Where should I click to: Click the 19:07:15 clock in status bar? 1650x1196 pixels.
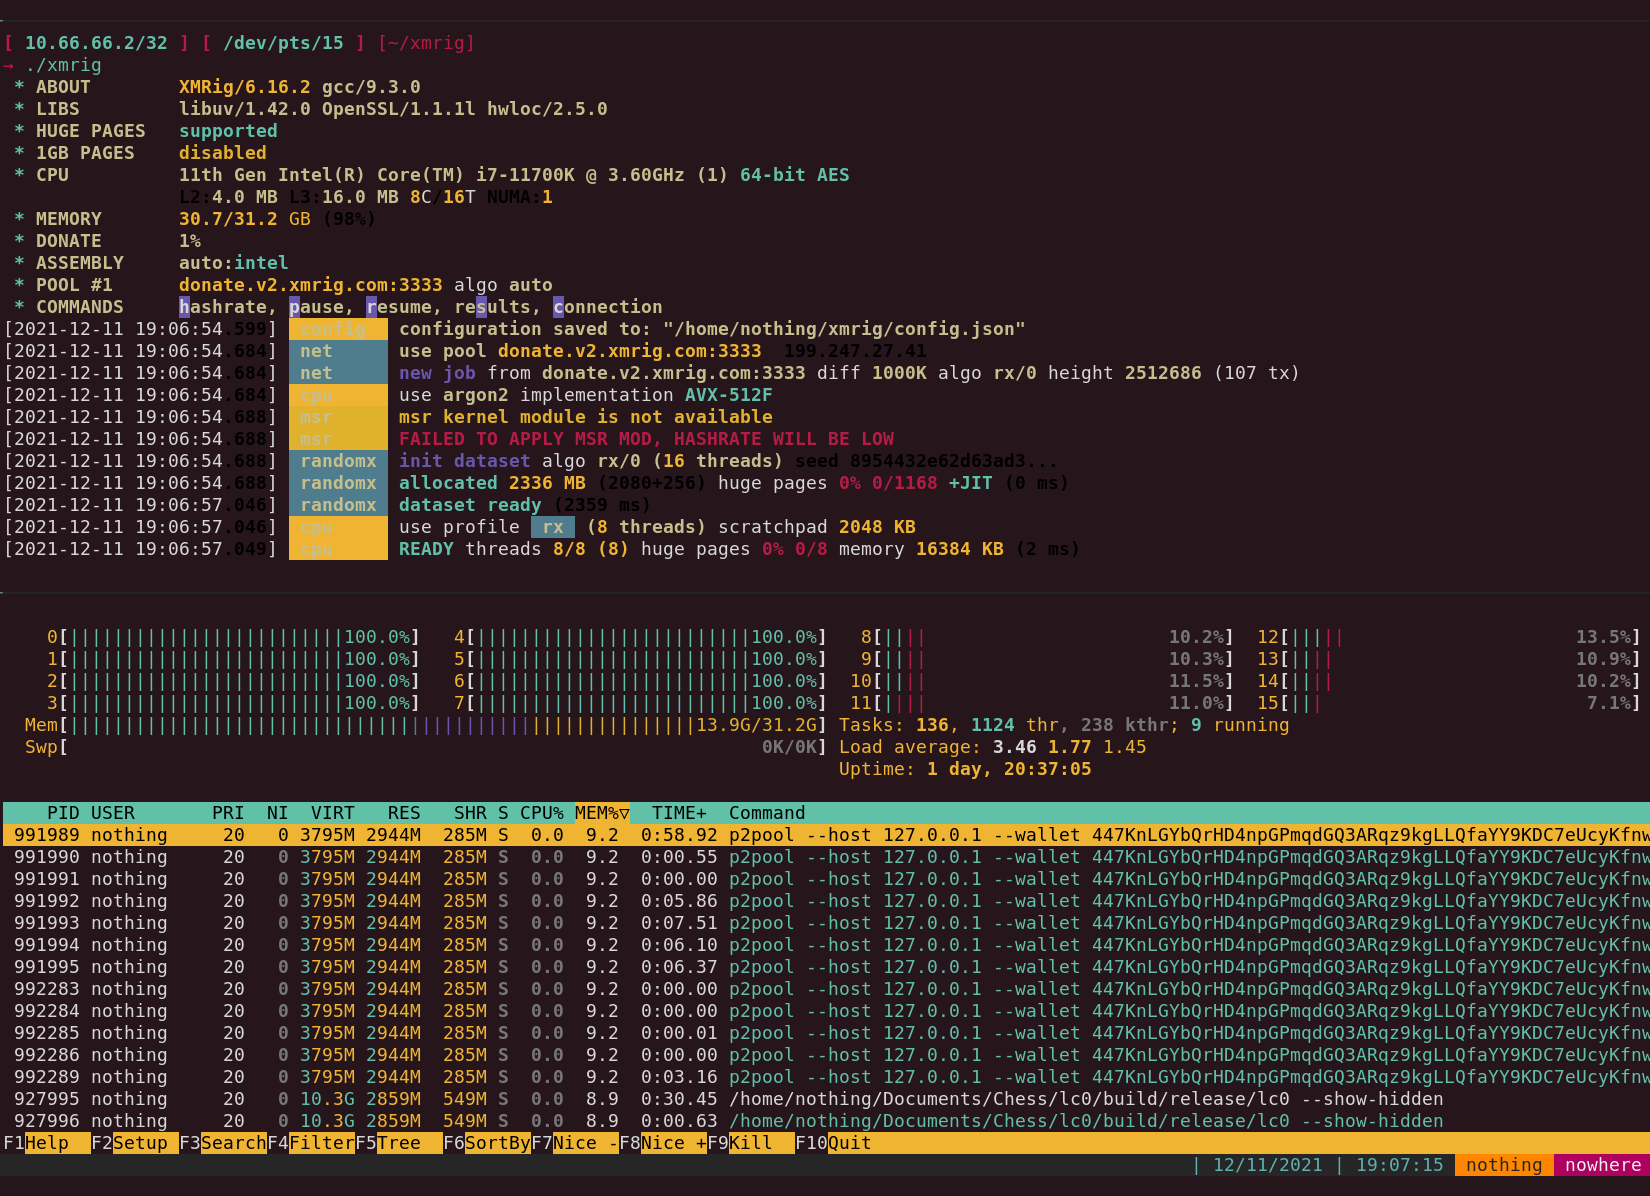point(1400,1165)
